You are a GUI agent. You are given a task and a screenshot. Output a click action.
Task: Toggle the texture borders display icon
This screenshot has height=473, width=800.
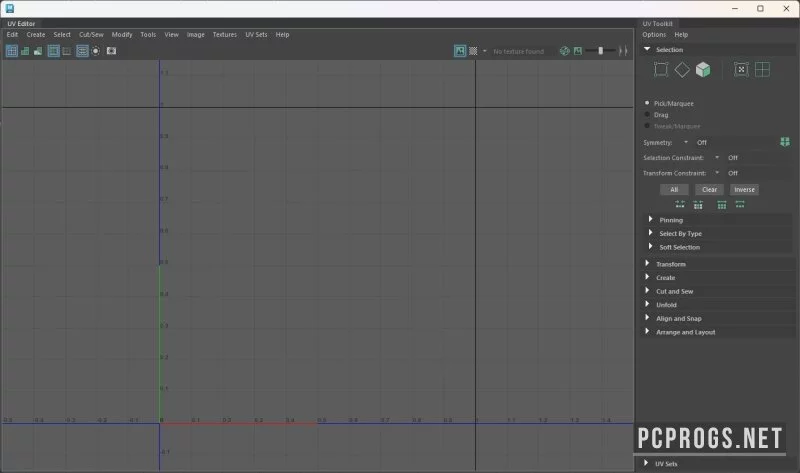[82, 51]
